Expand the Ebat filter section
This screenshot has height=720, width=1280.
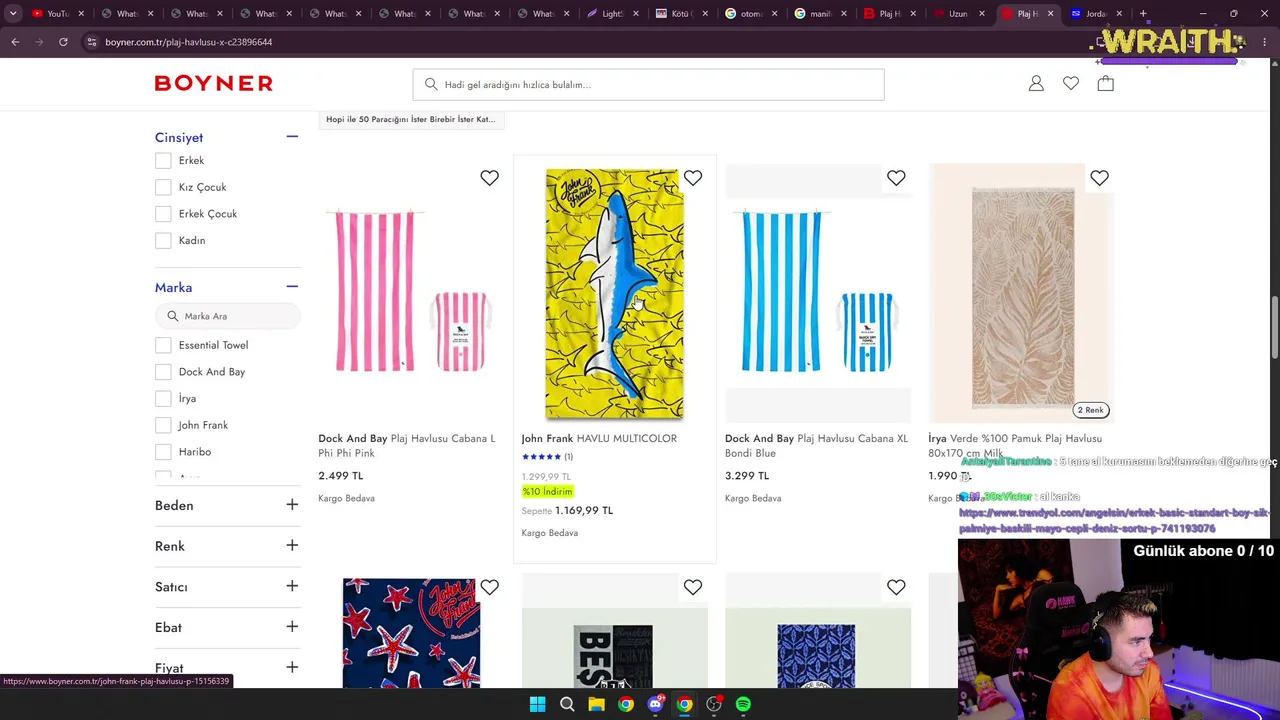pyautogui.click(x=292, y=627)
